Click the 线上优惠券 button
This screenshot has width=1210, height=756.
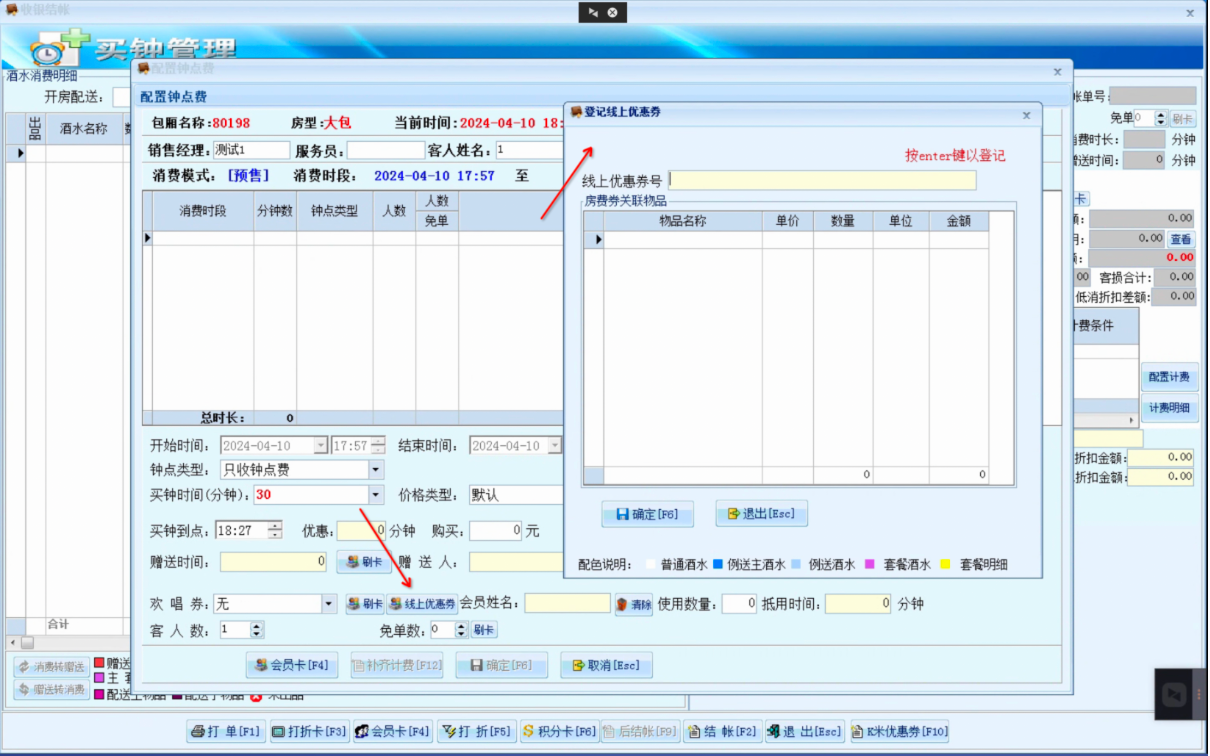tap(422, 604)
